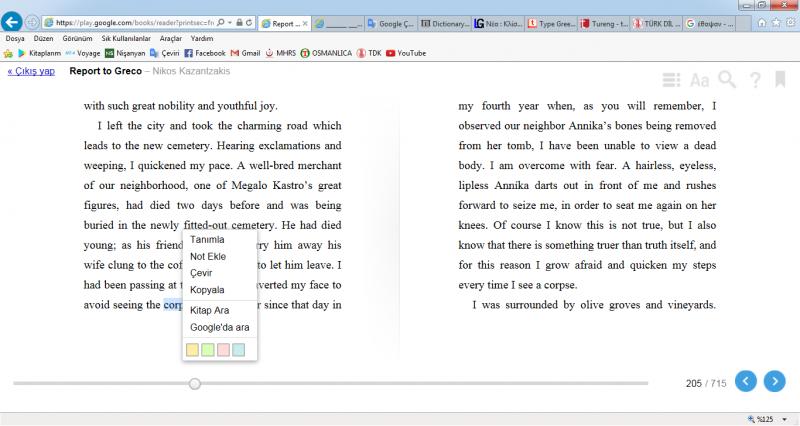Open the table of contents icon
This screenshot has width=800, height=426.
tap(671, 80)
